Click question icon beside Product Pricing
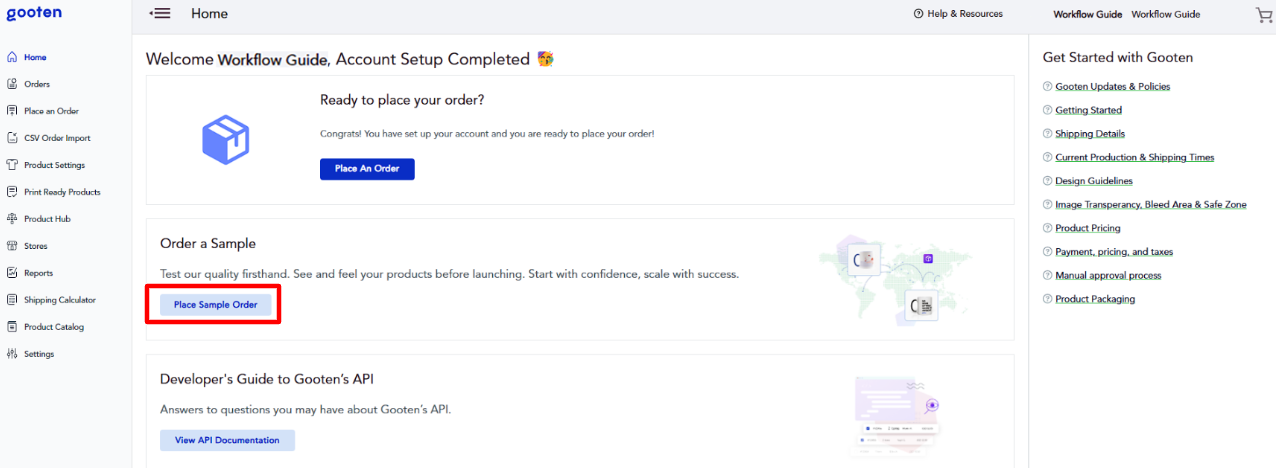 pos(1047,228)
